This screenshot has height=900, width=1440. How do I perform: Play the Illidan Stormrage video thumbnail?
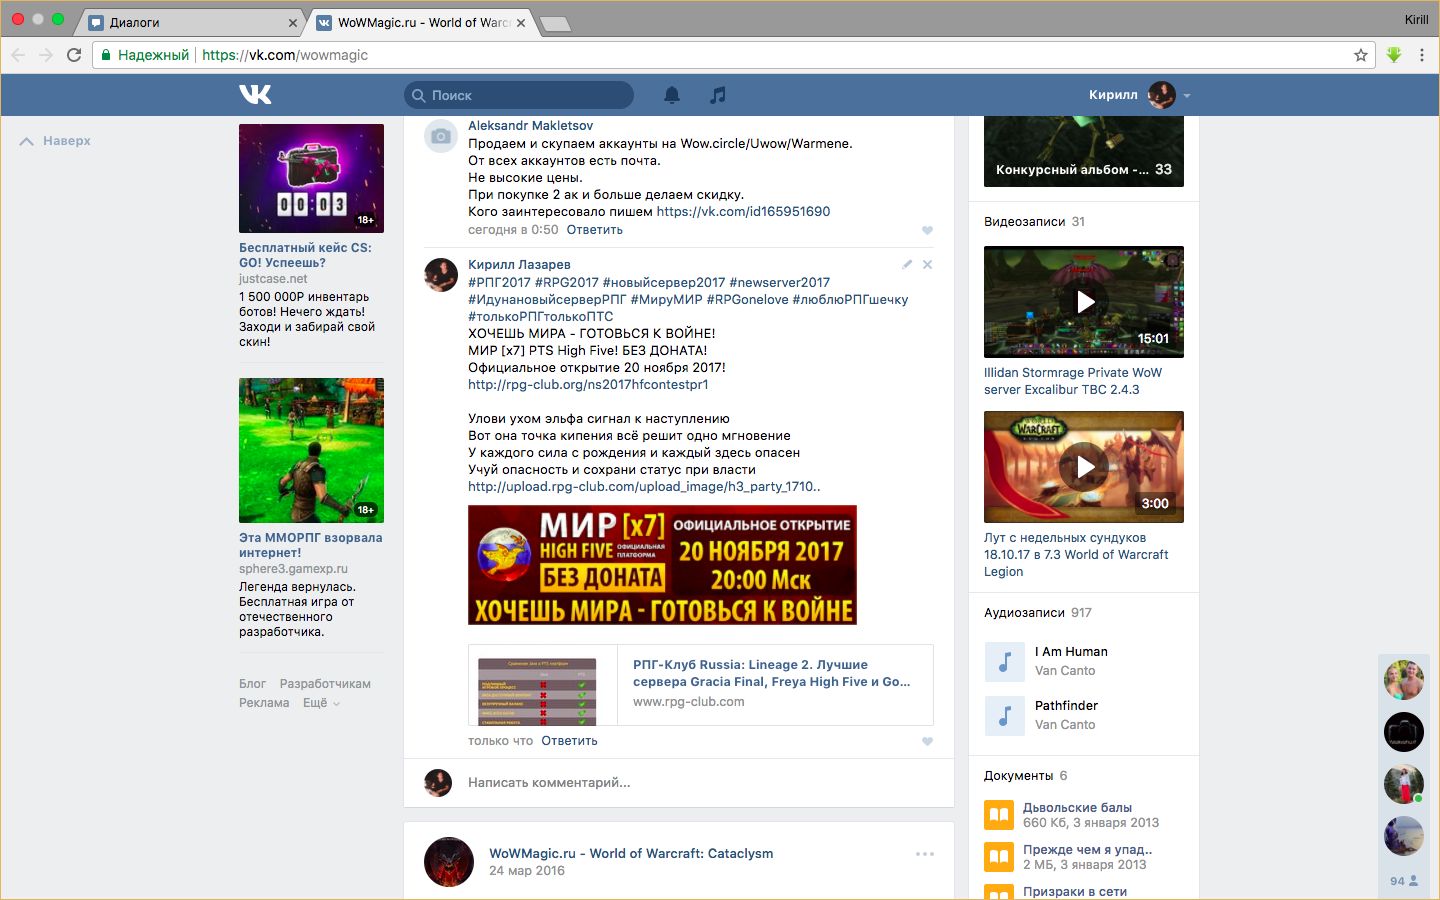coord(1084,302)
